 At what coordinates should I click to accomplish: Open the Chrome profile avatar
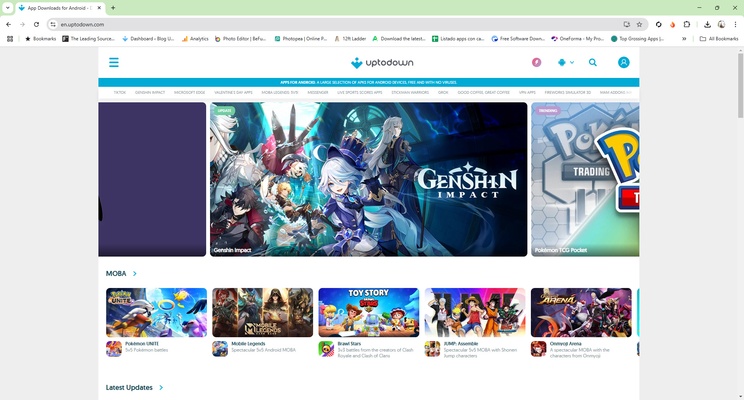click(721, 24)
